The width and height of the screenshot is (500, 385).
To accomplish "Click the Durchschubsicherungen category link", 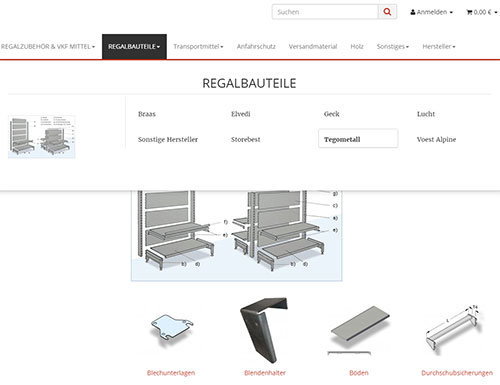I will click(x=457, y=373).
